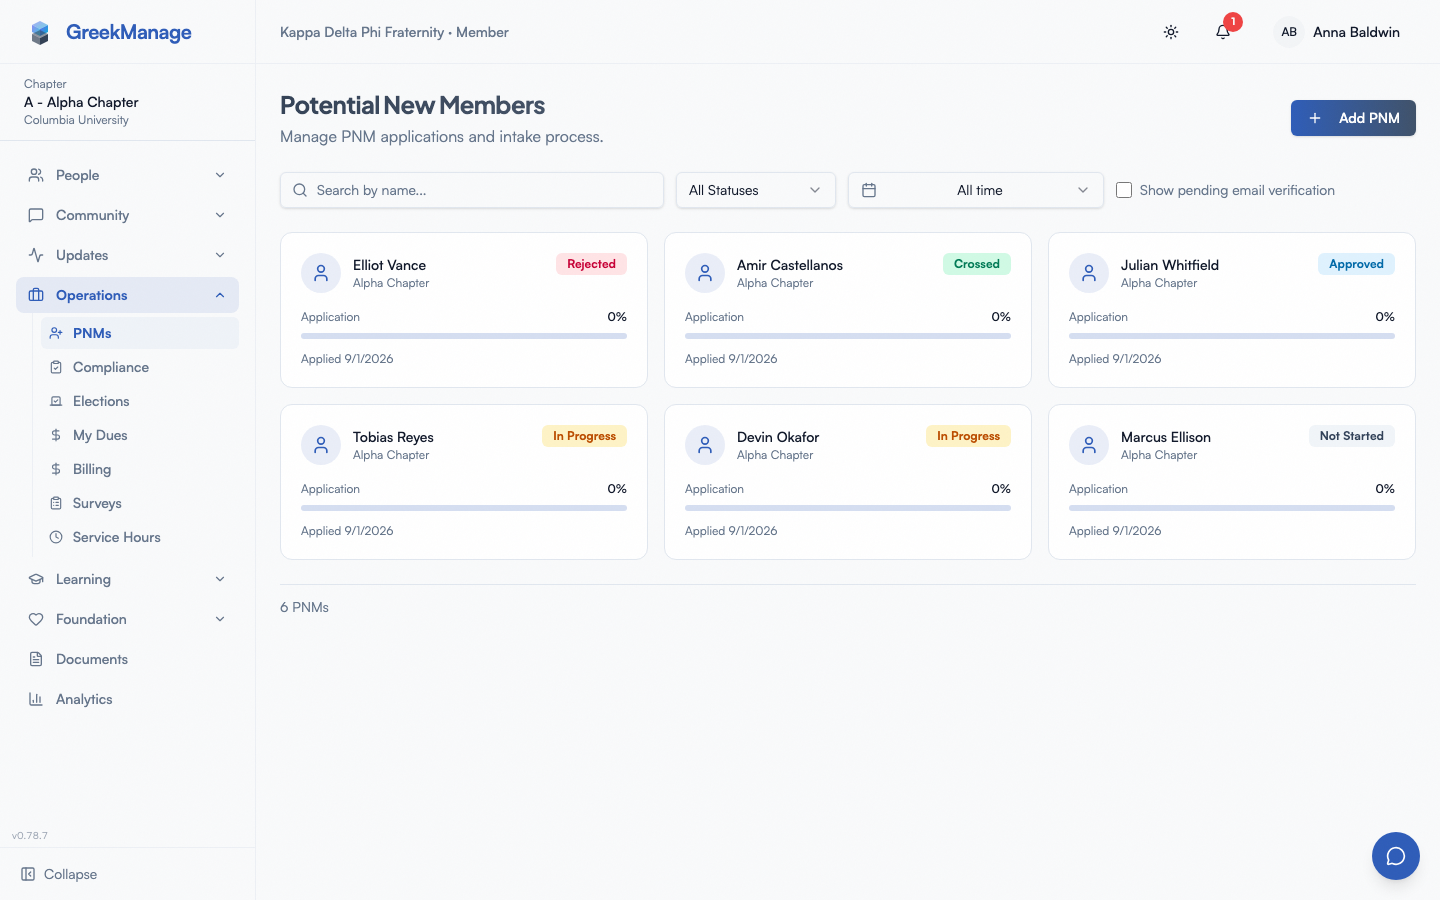This screenshot has width=1440, height=900.
Task: Open Marcus Ellison's name link
Action: [x=1166, y=437]
